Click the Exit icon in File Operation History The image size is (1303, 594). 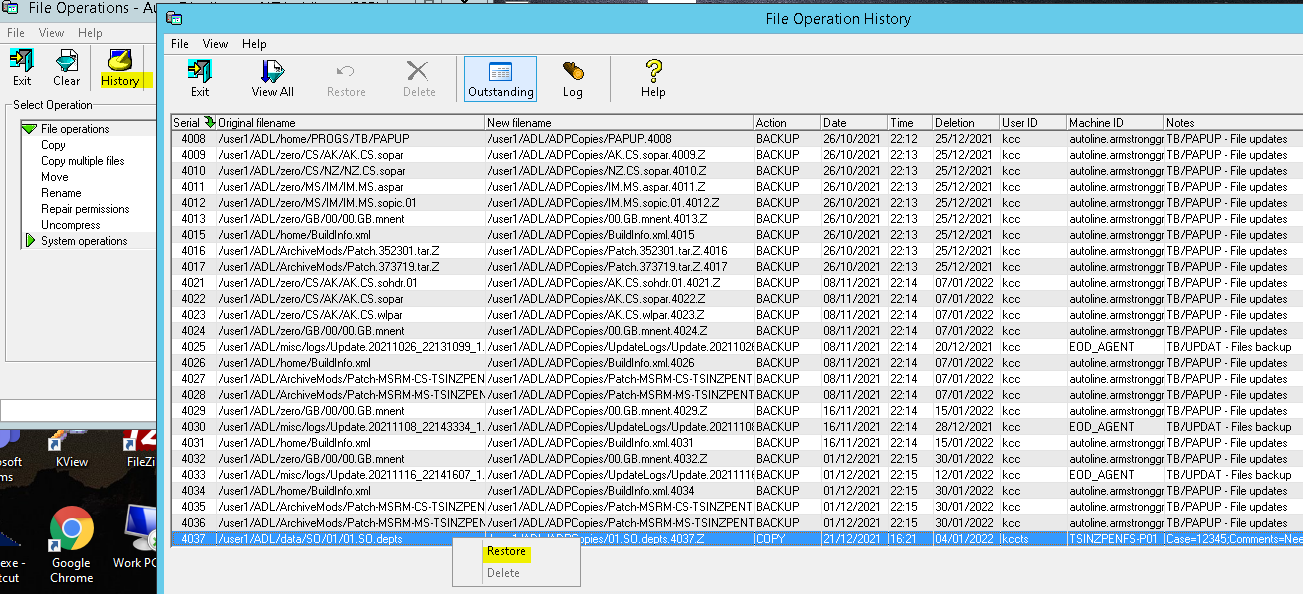(200, 78)
